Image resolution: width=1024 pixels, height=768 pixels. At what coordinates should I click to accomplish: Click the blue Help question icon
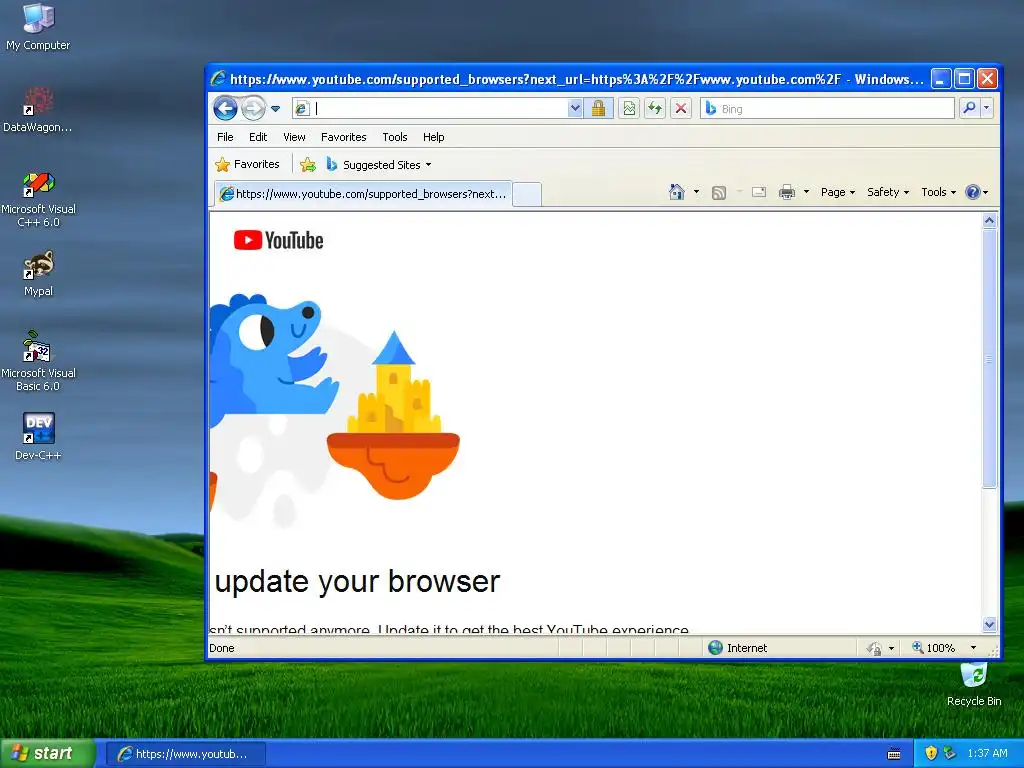[x=972, y=192]
